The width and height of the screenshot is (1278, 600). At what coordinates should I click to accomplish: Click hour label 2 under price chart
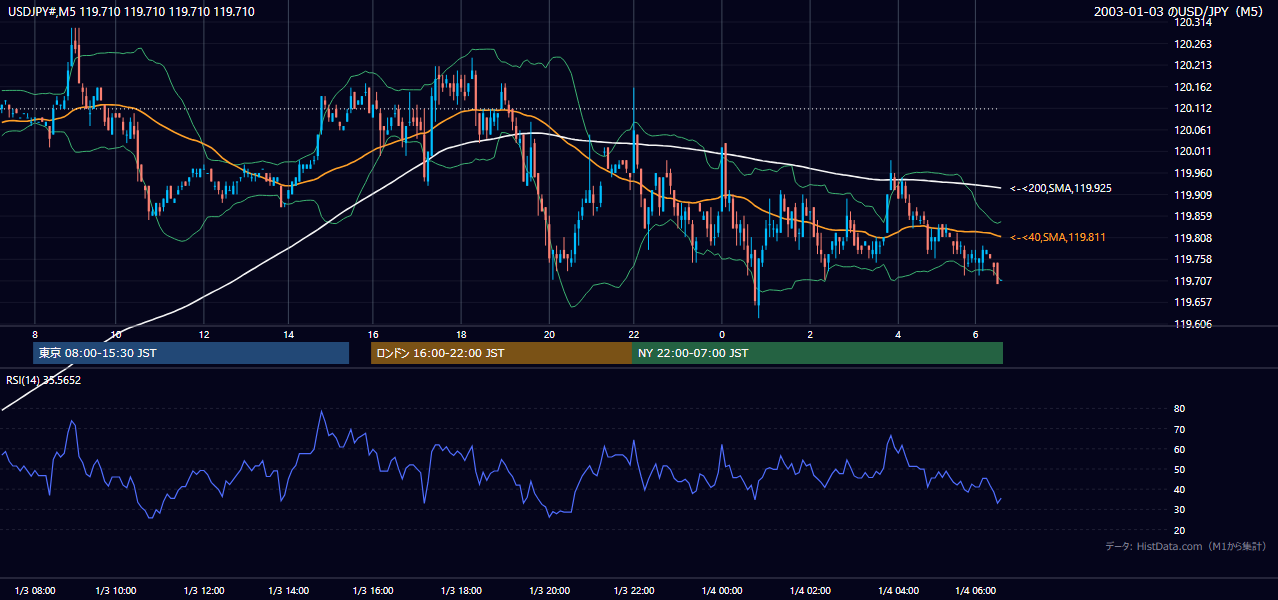point(810,334)
